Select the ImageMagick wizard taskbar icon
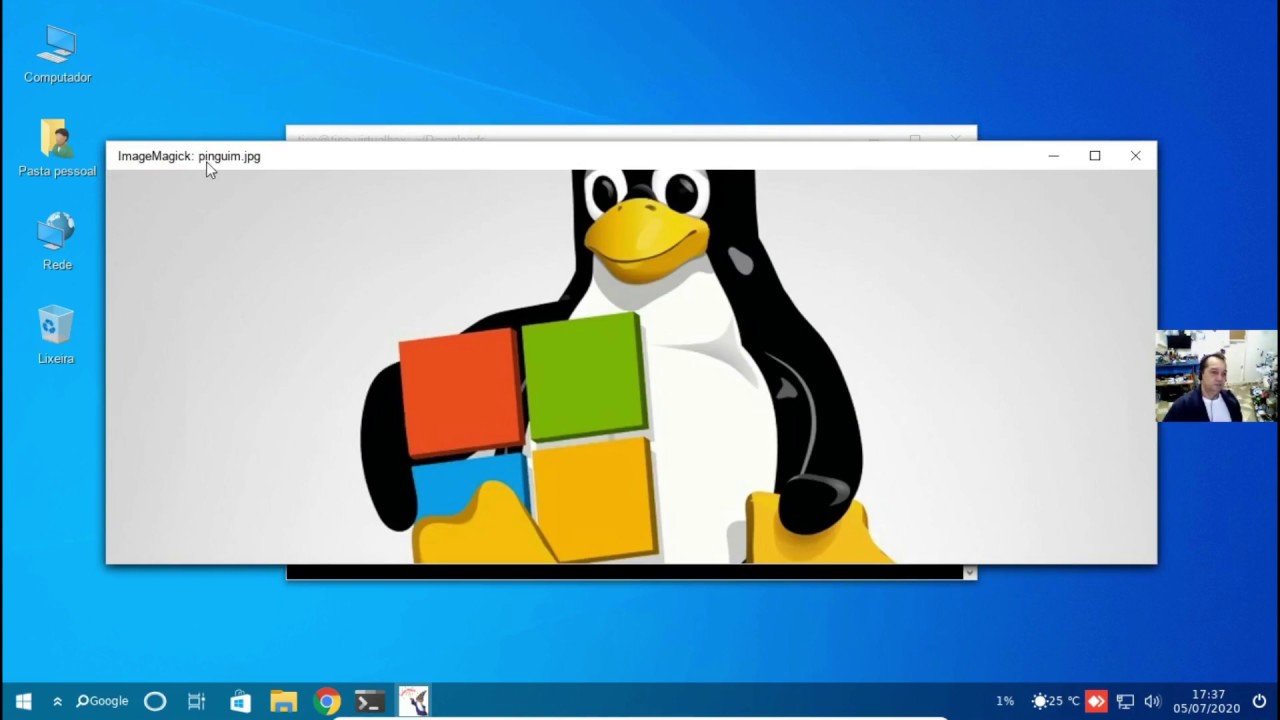This screenshot has height=720, width=1280. [413, 701]
